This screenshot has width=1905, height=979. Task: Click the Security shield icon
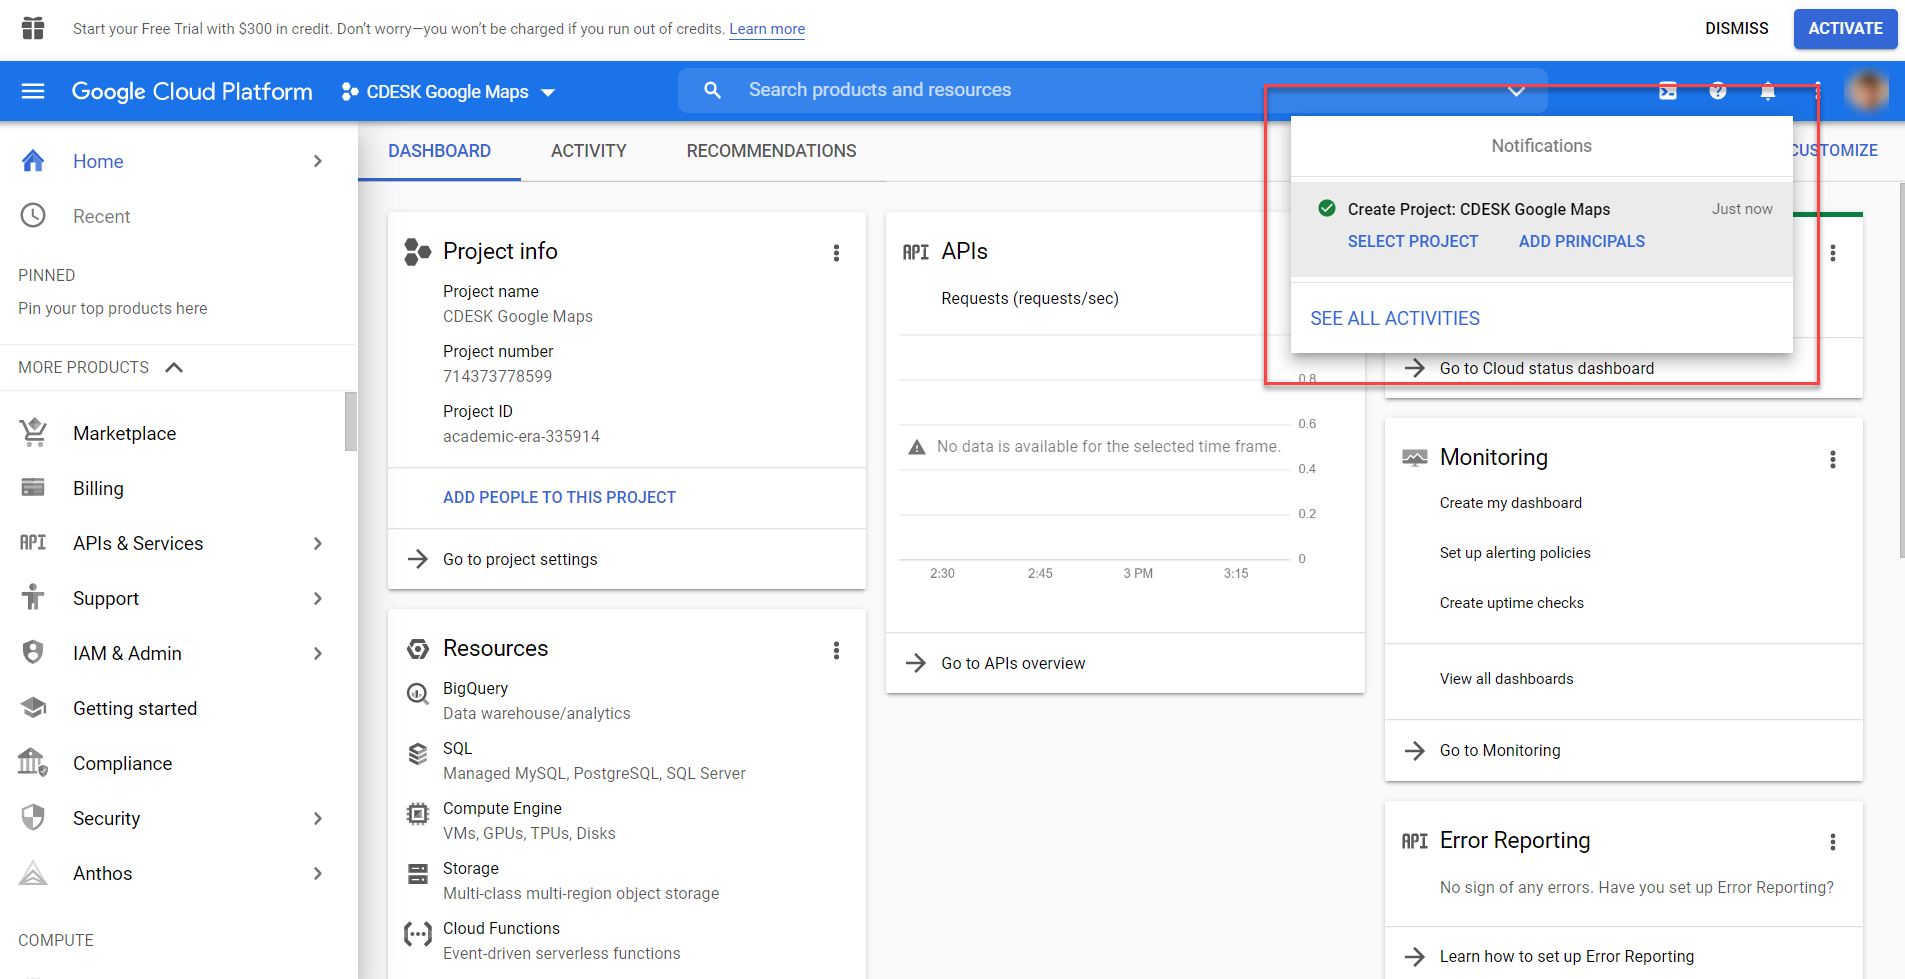33,818
